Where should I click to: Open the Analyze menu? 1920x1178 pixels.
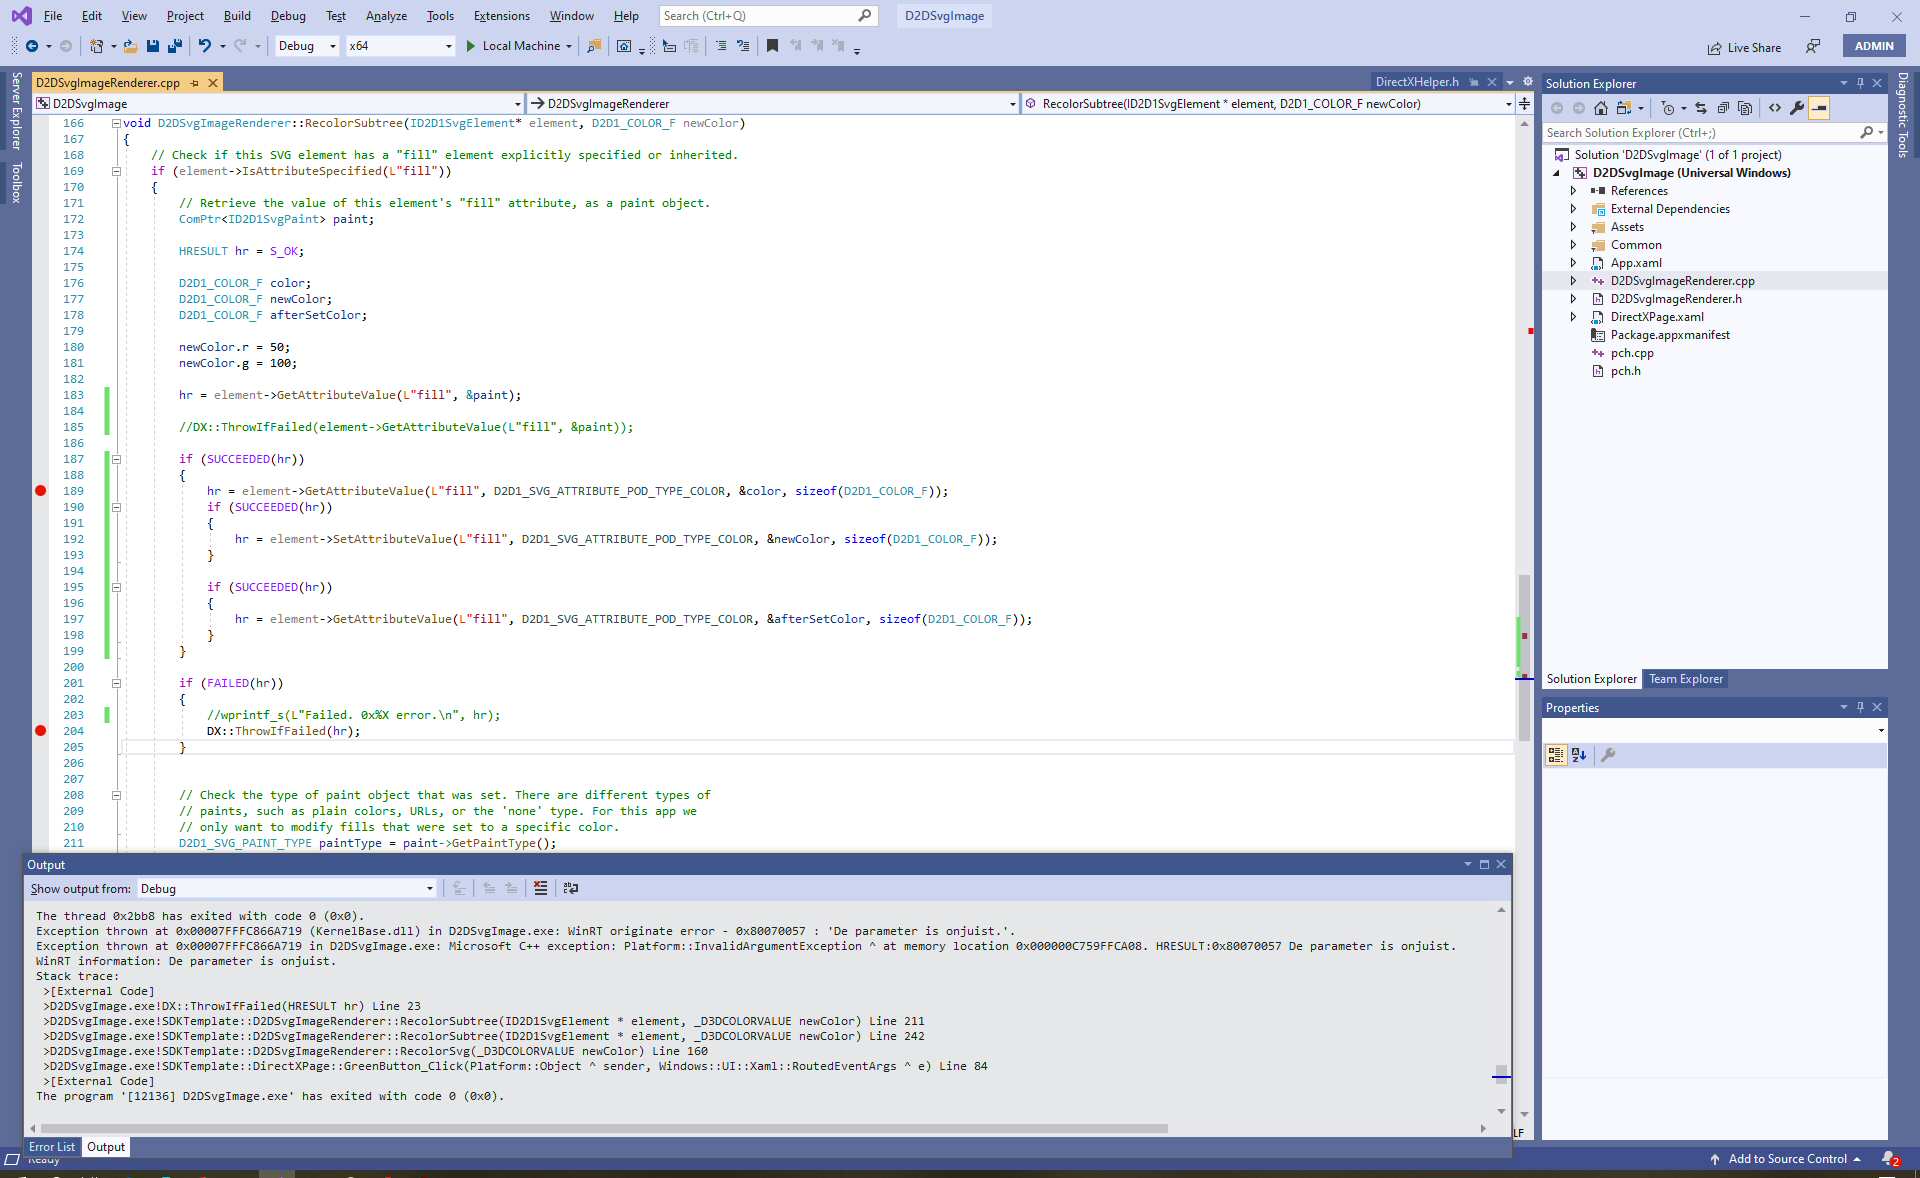(386, 16)
